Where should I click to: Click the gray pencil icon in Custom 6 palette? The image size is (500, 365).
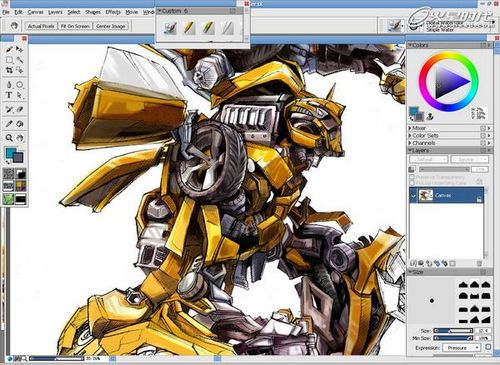[x=228, y=28]
